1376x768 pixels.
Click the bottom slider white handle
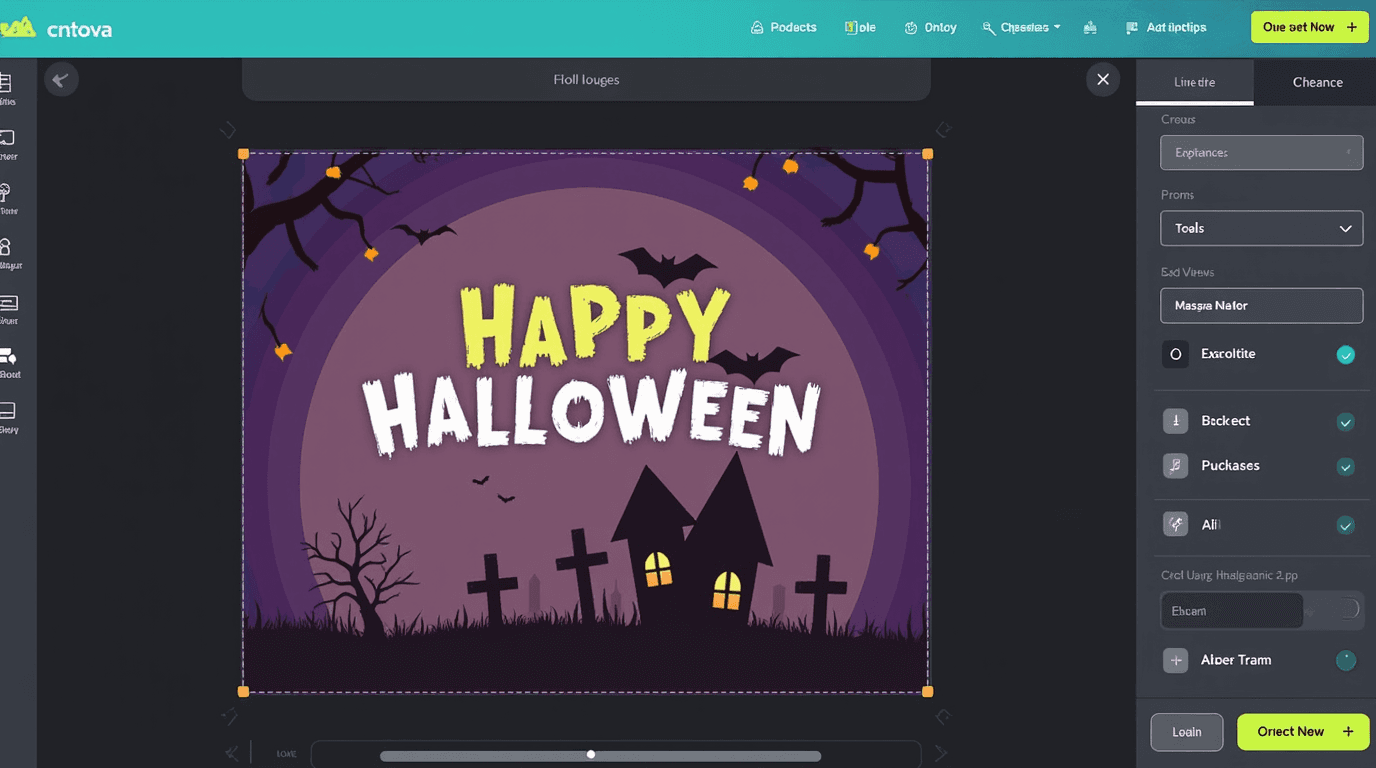(591, 755)
